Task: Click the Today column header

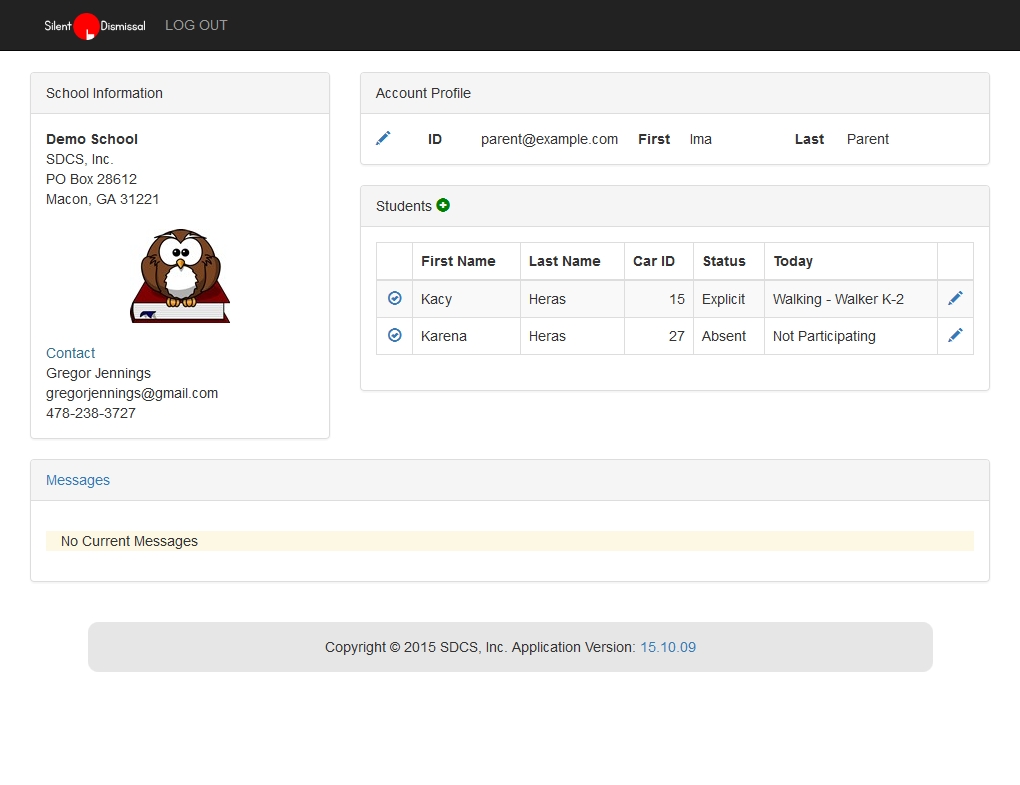Action: pos(793,261)
